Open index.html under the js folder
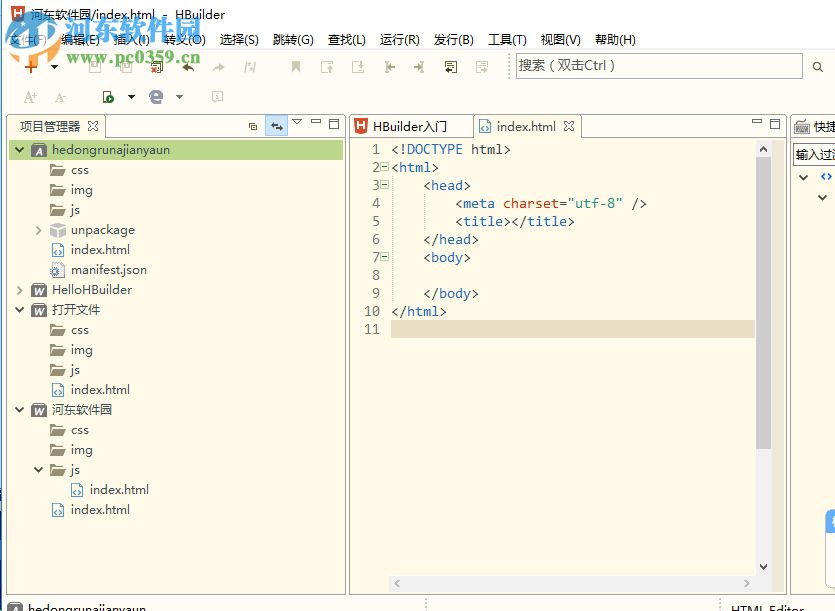835x611 pixels. coord(119,490)
